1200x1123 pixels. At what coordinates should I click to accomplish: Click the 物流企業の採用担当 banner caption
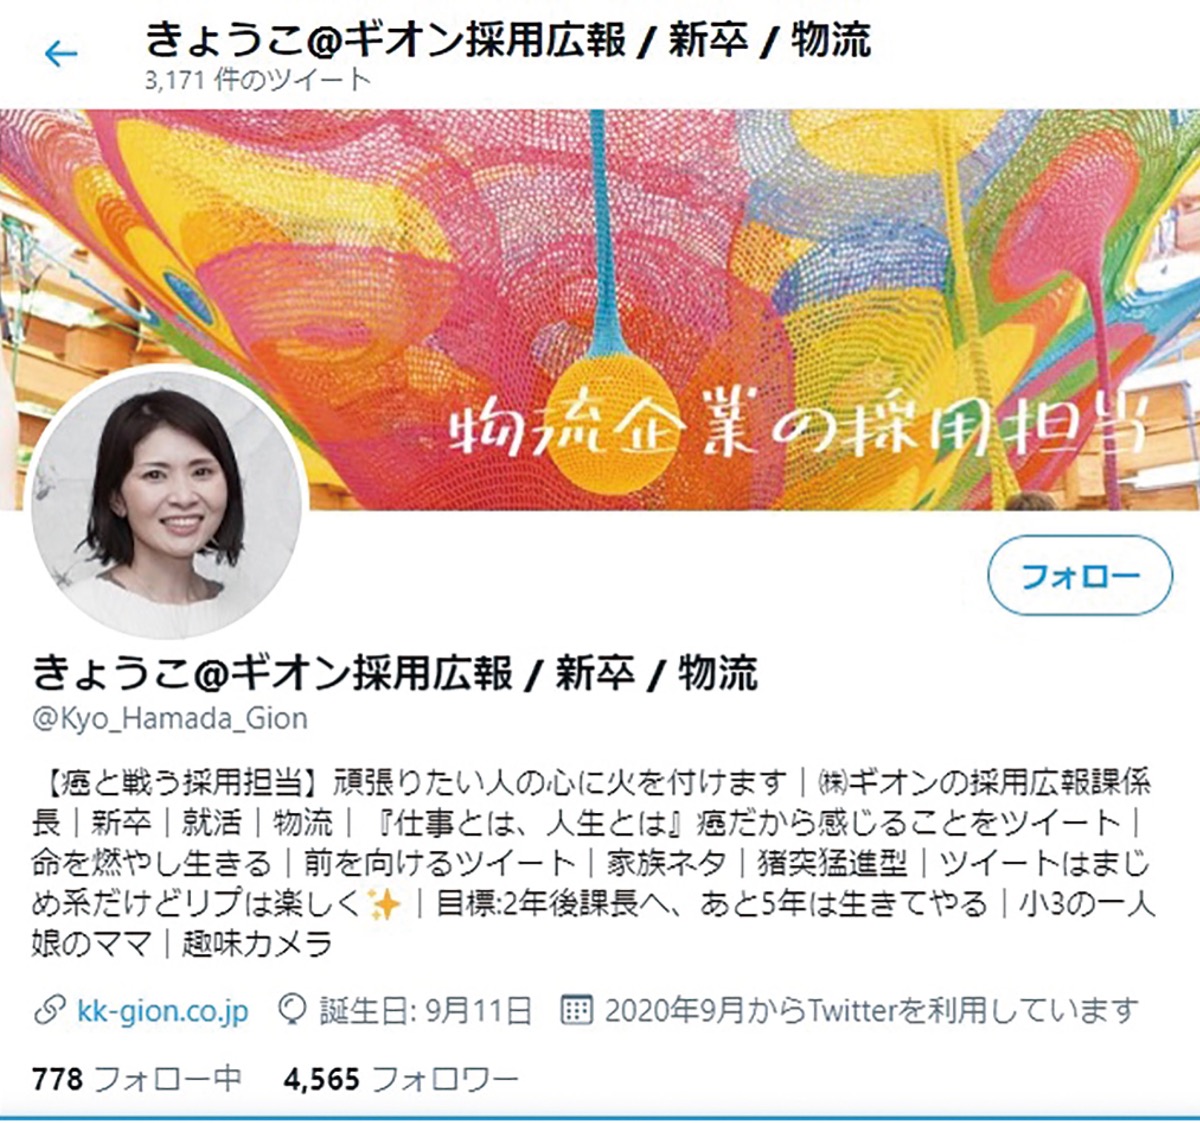[x=797, y=432]
